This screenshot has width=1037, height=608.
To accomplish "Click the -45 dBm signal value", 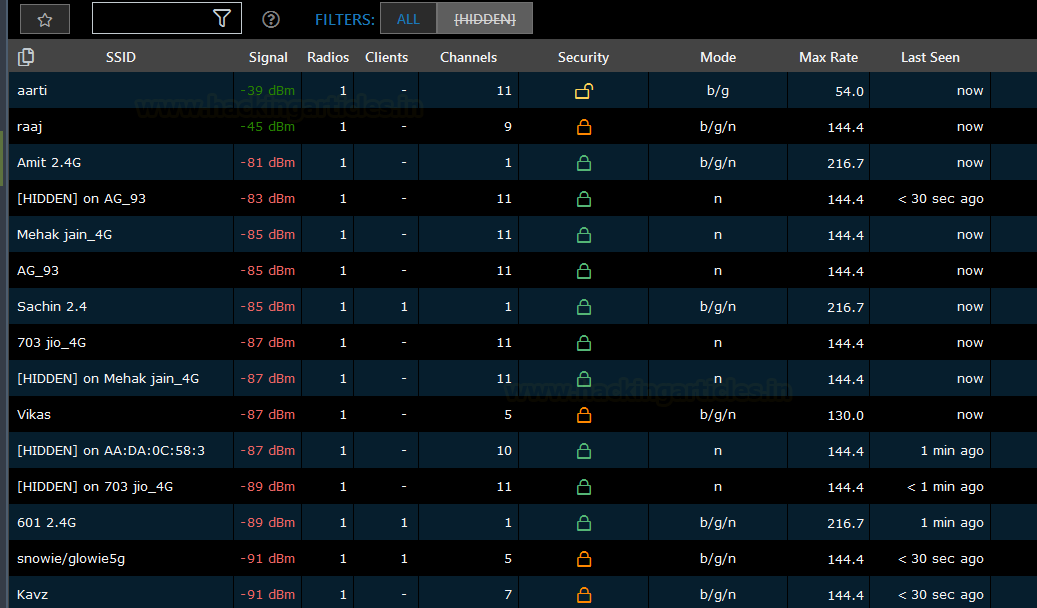I will tap(267, 126).
